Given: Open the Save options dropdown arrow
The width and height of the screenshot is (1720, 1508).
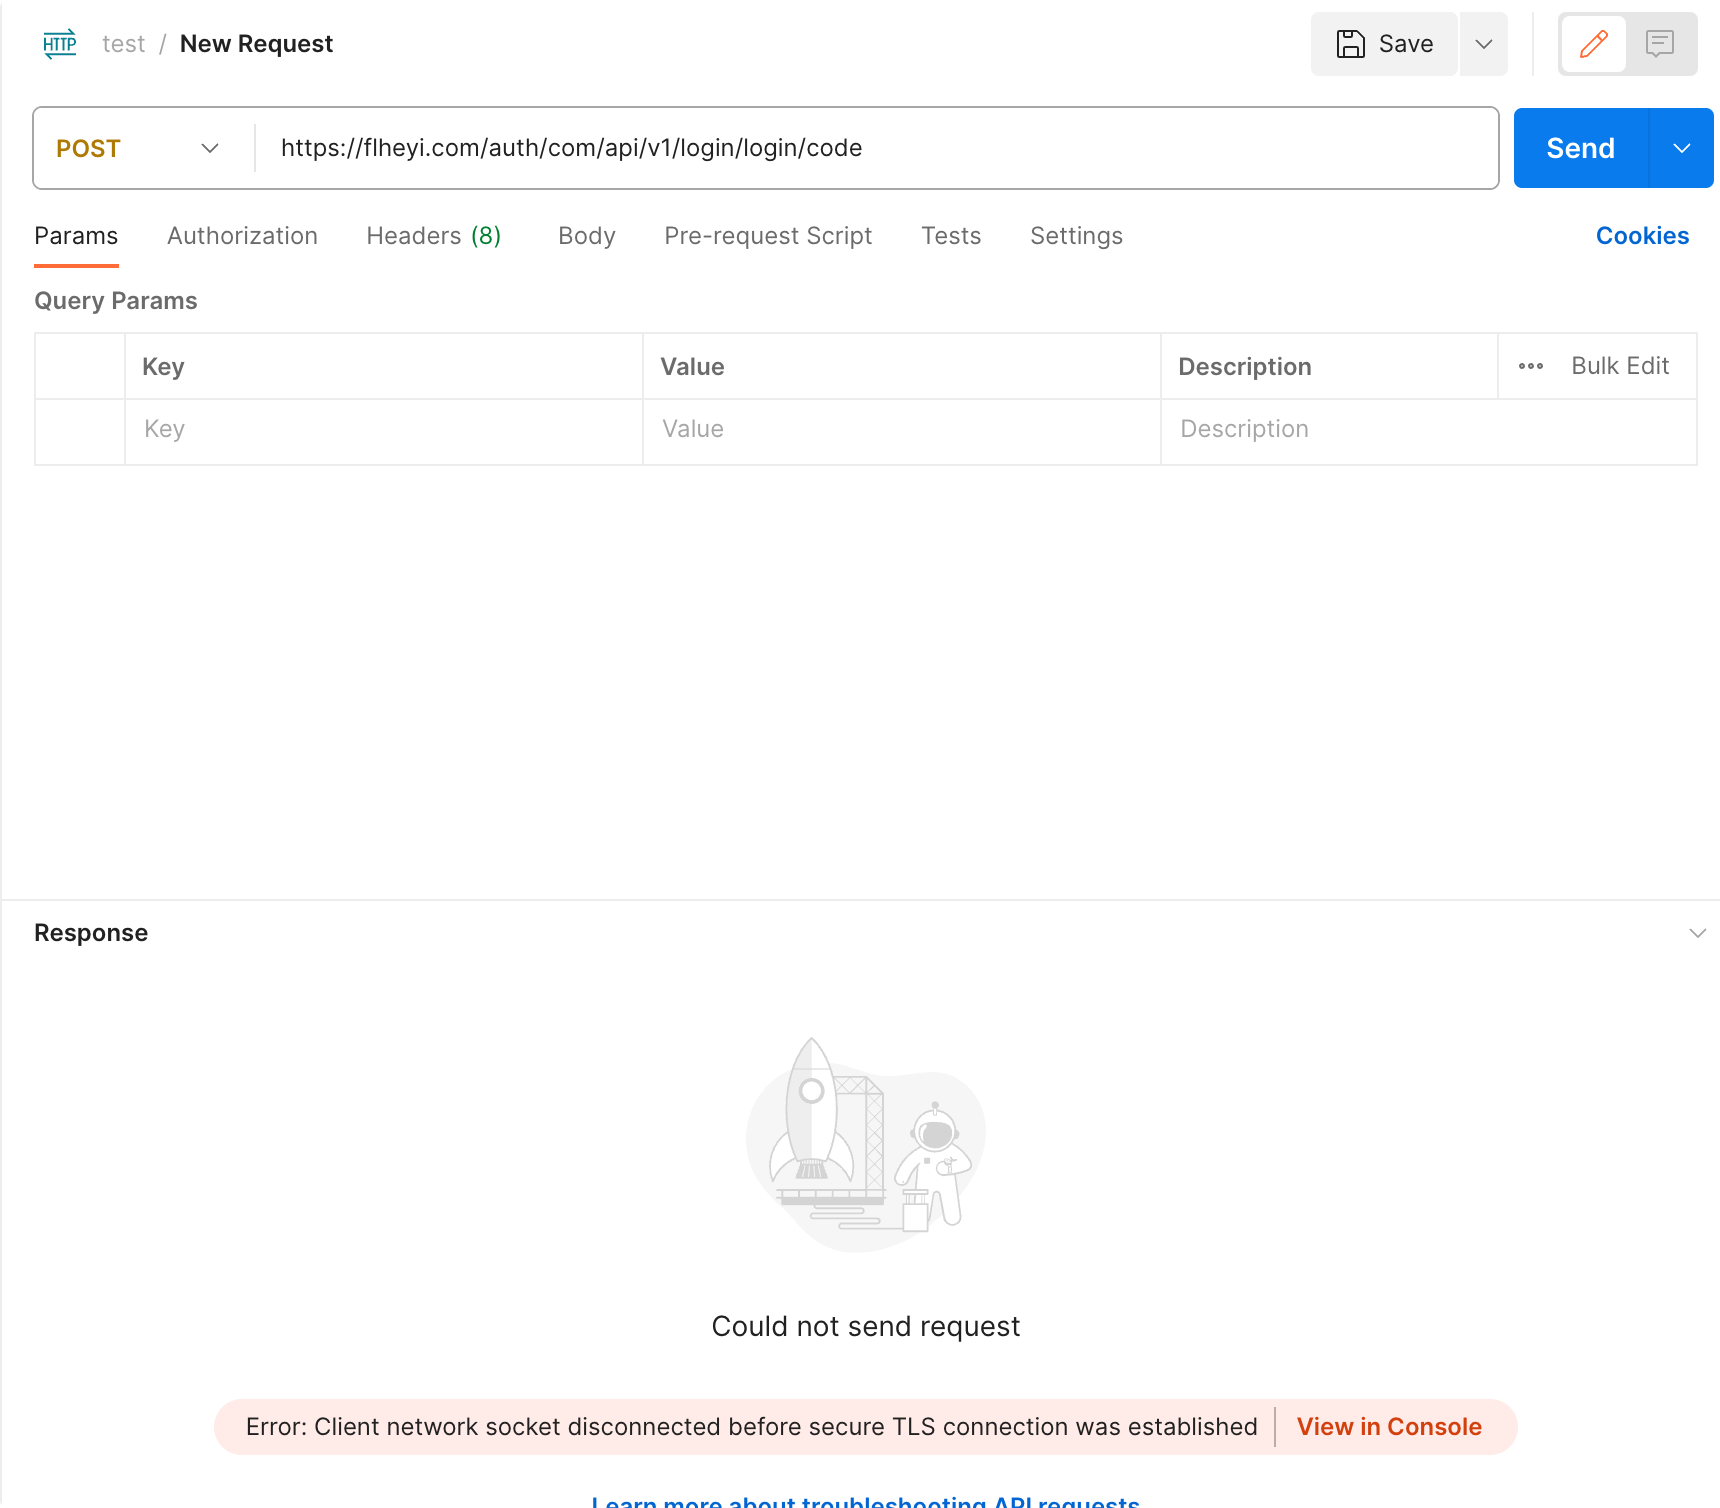Looking at the screenshot, I should coord(1484,44).
